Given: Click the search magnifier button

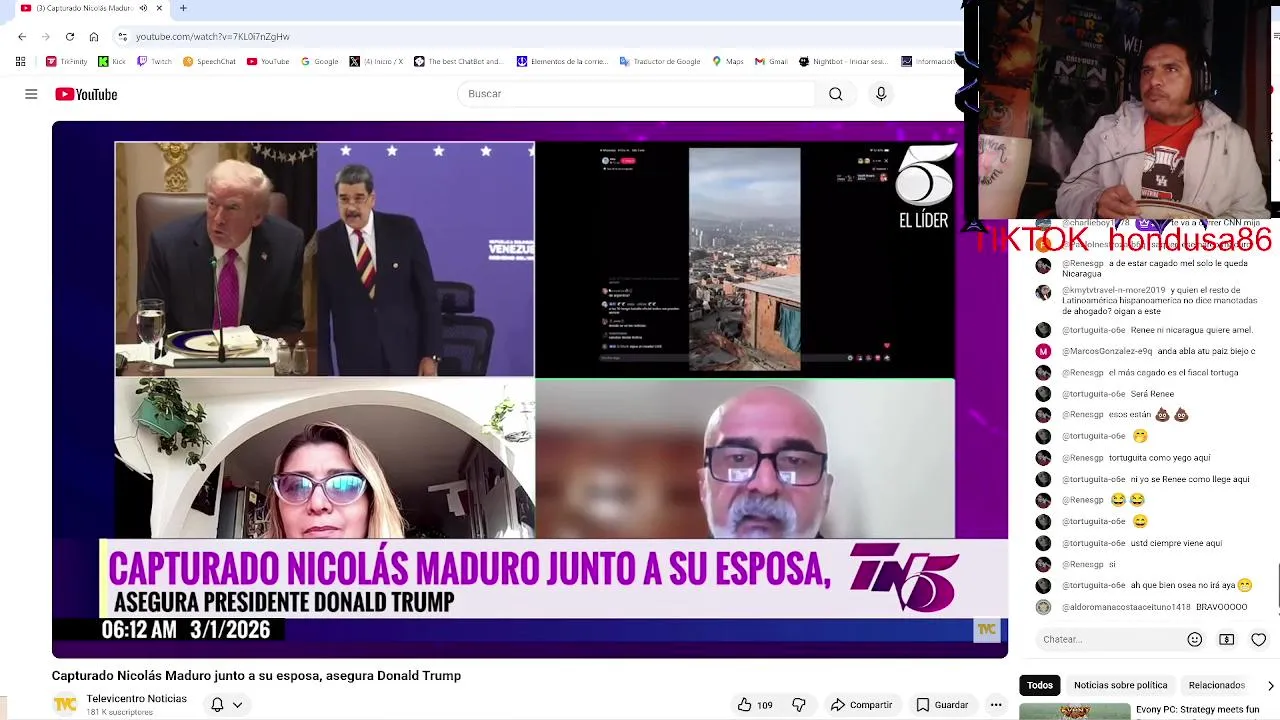Looking at the screenshot, I should [x=835, y=94].
